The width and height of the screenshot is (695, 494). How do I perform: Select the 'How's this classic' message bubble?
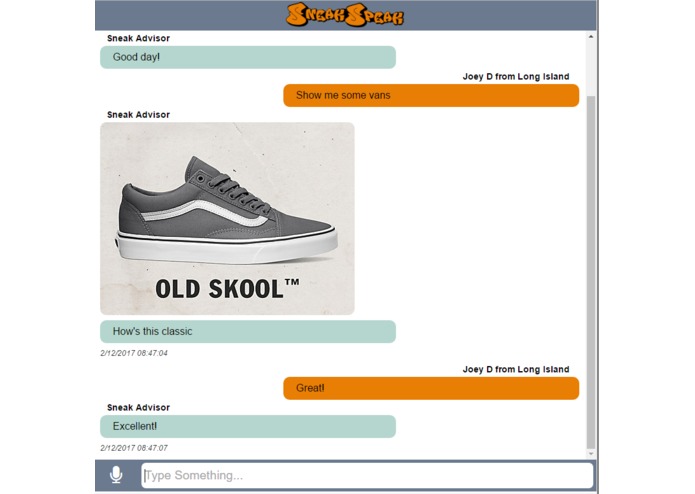tap(248, 331)
